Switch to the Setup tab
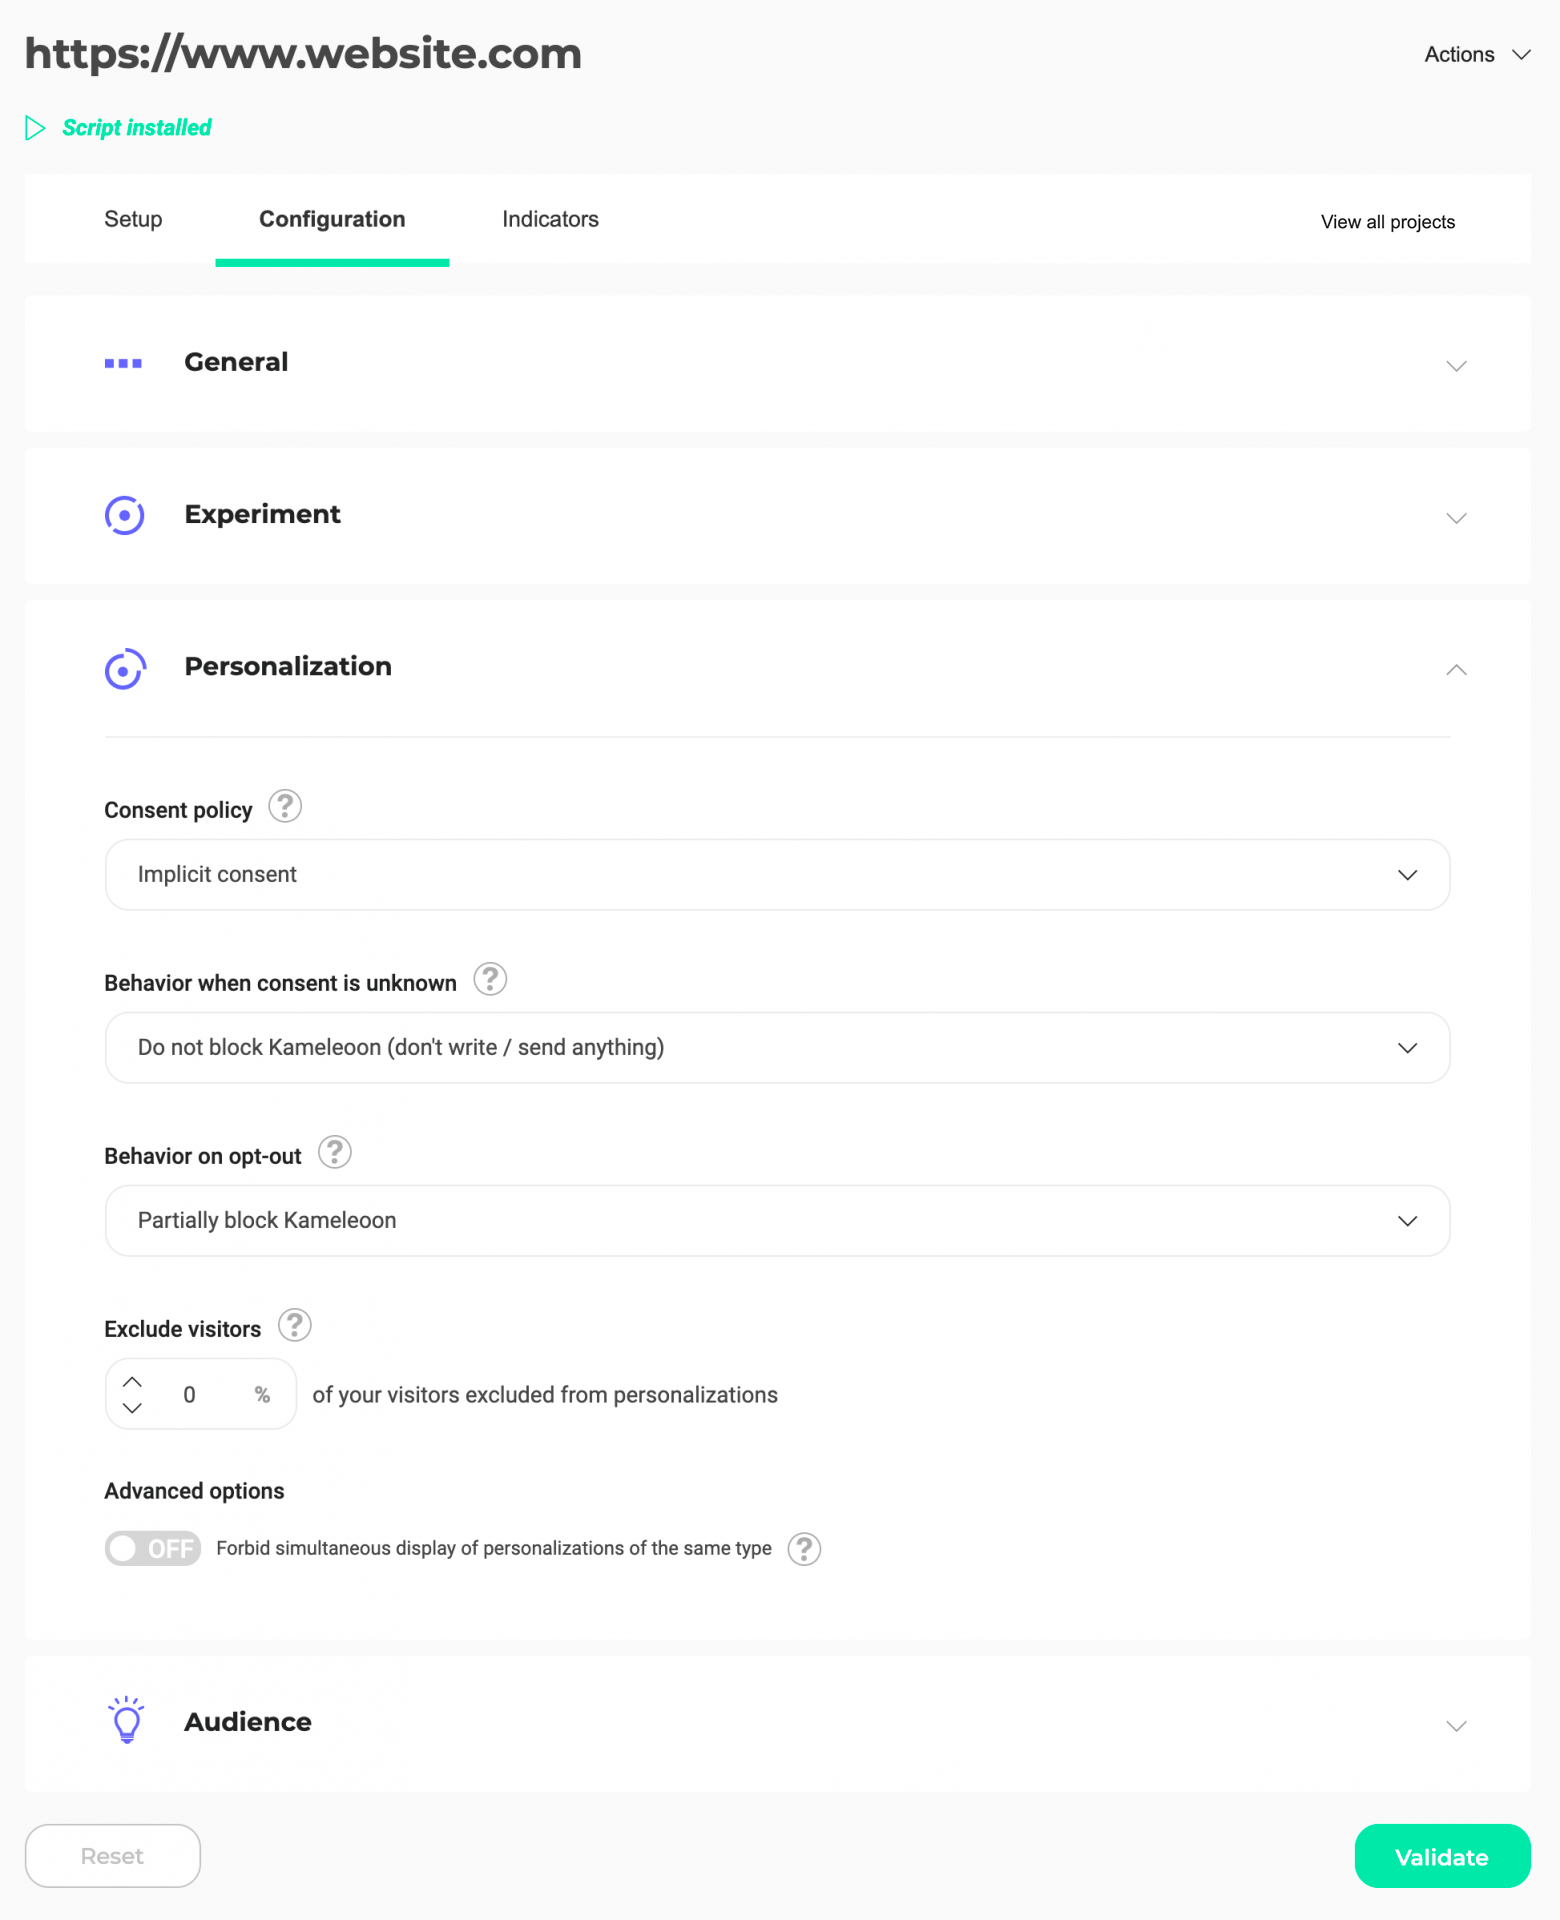This screenshot has width=1560, height=1920. [x=133, y=219]
